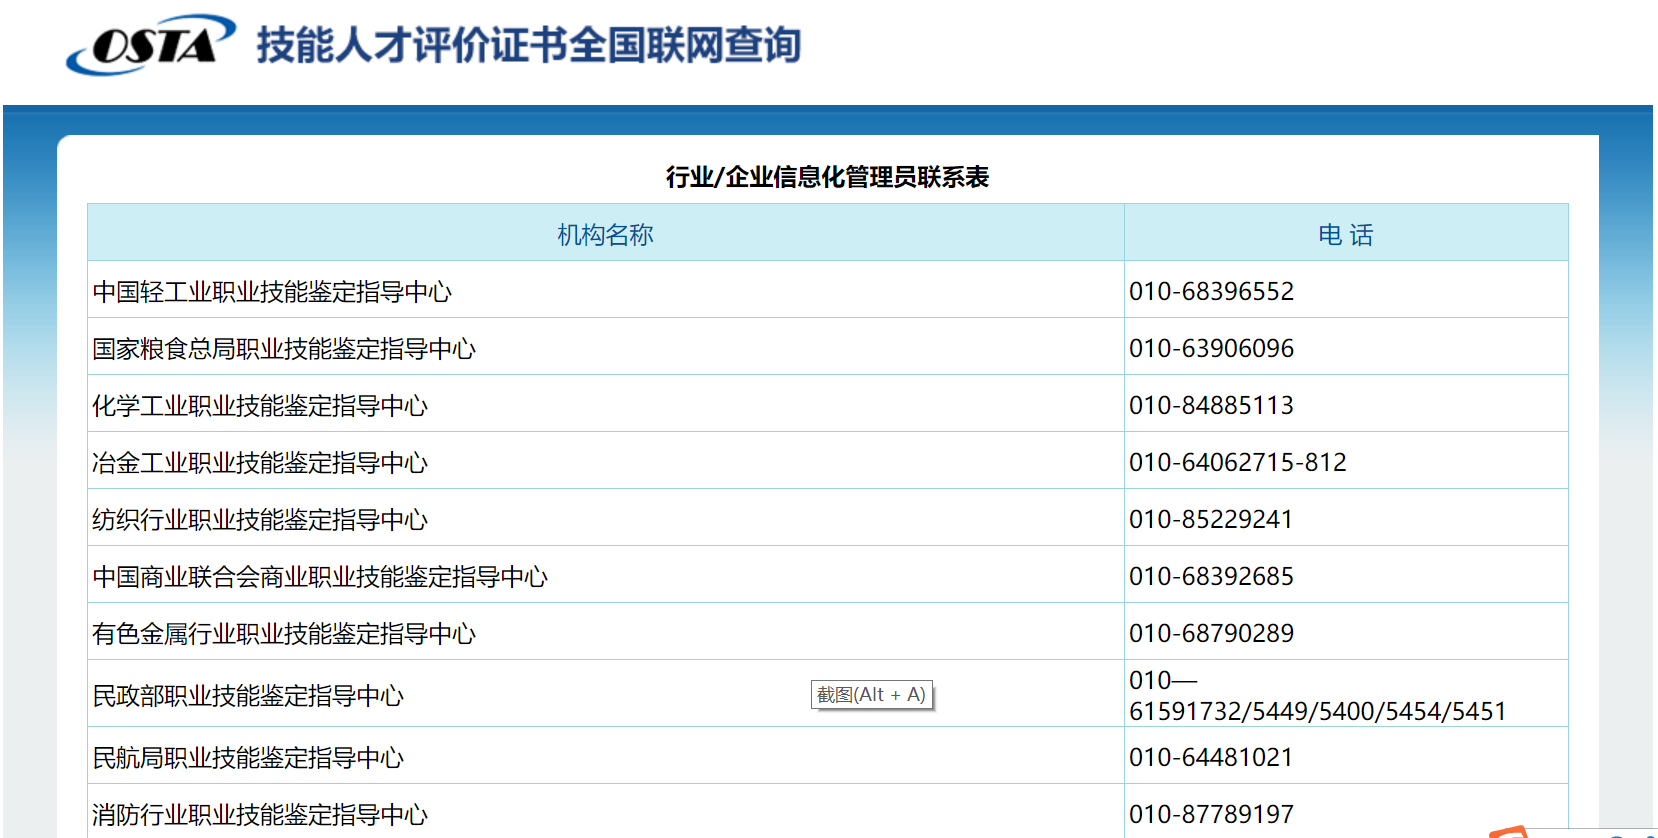
Task: Click phone number 010-87789197
Action: click(x=1211, y=815)
